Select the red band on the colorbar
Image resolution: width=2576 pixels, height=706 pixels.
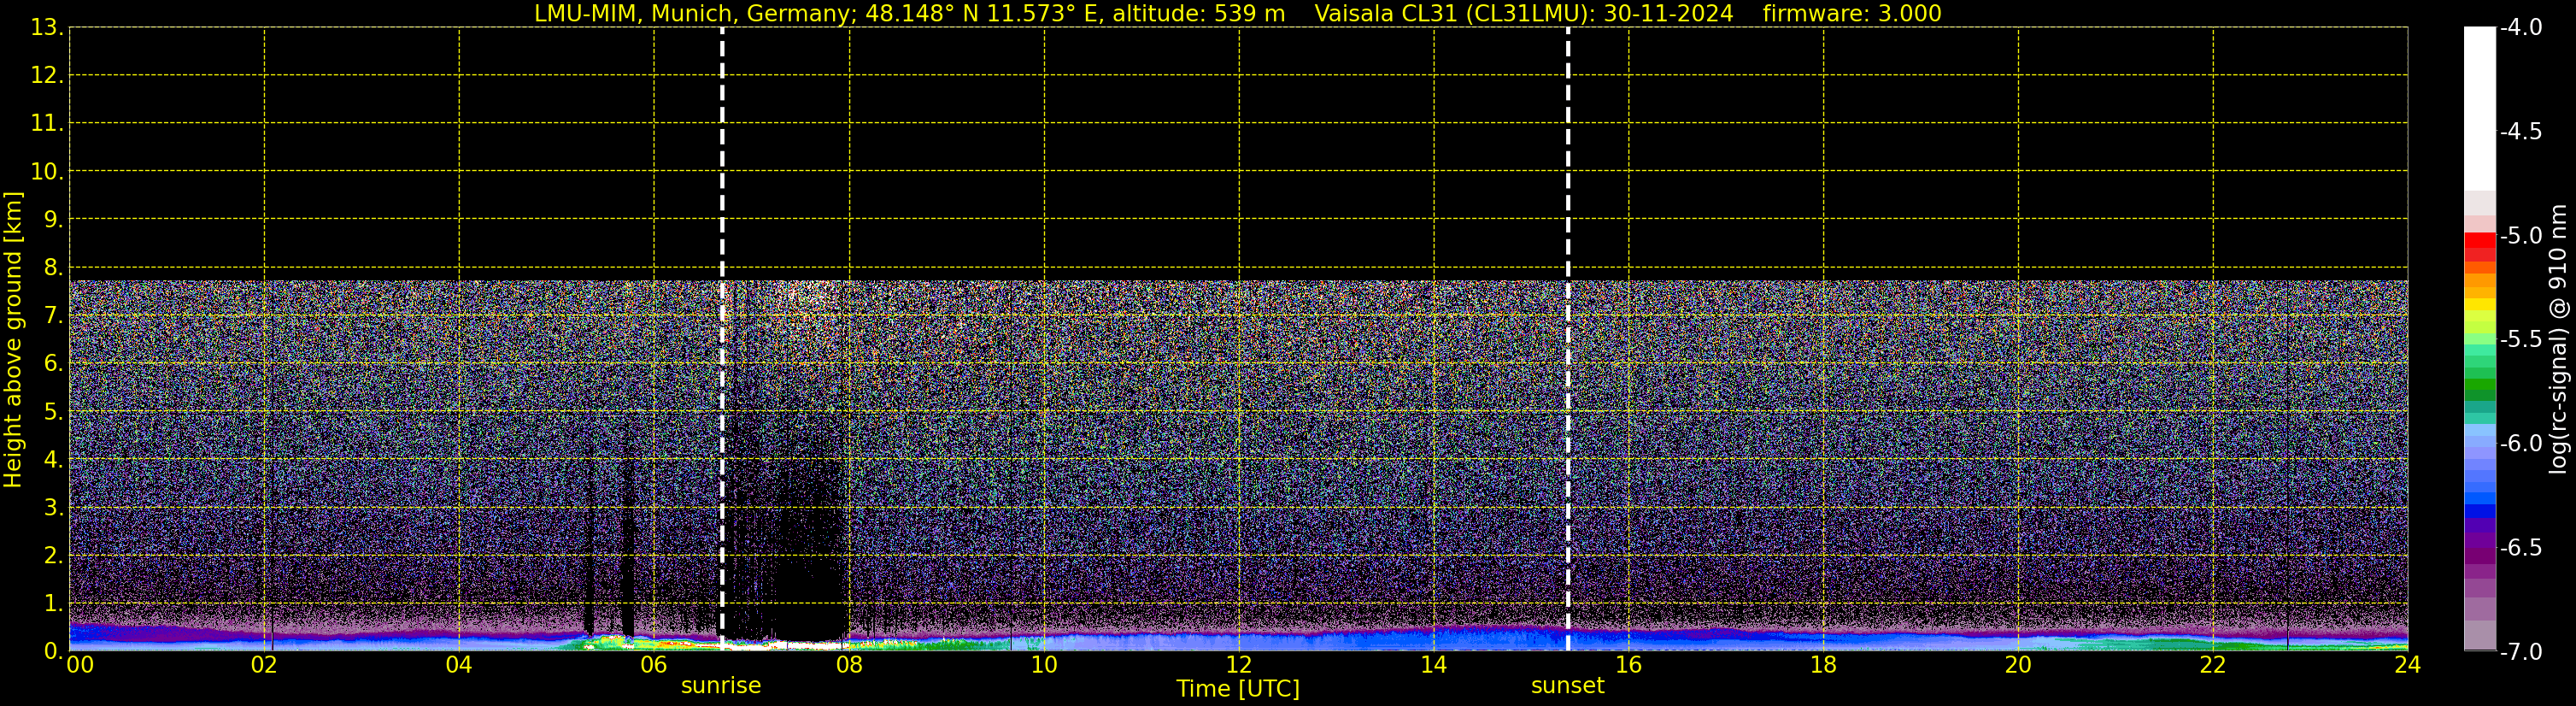click(2479, 242)
